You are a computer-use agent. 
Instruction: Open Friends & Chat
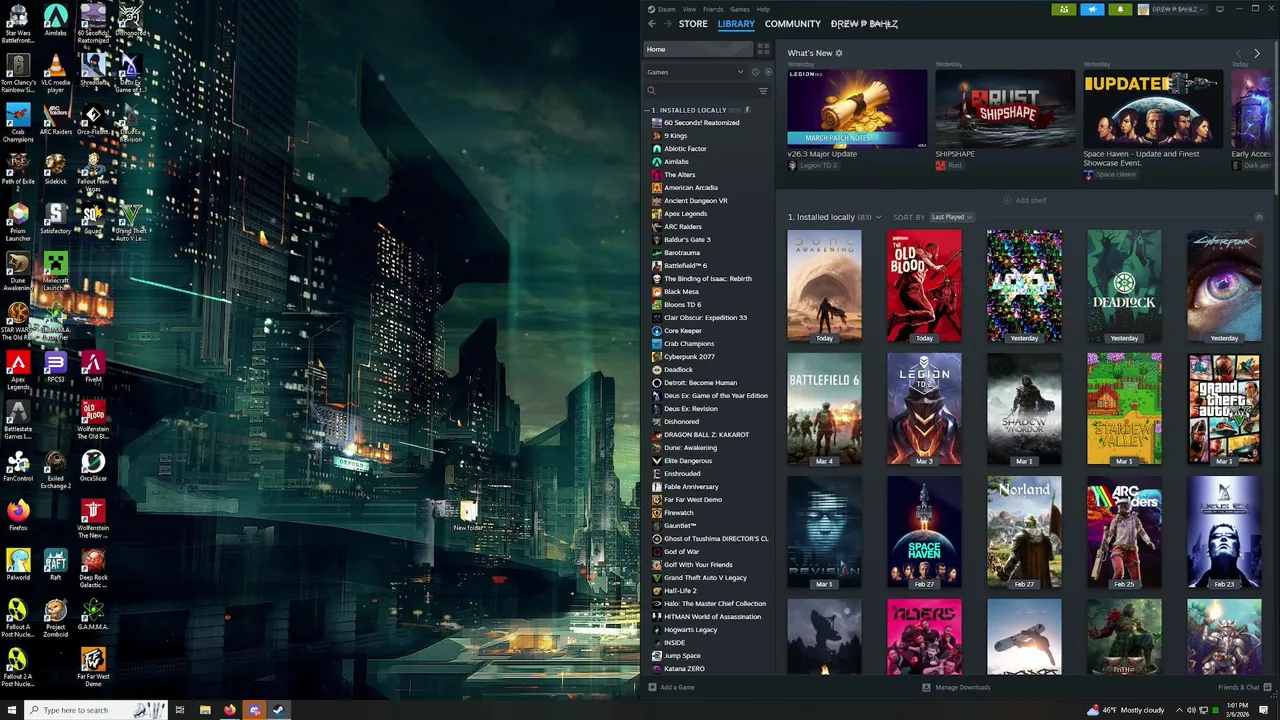(x=1244, y=687)
